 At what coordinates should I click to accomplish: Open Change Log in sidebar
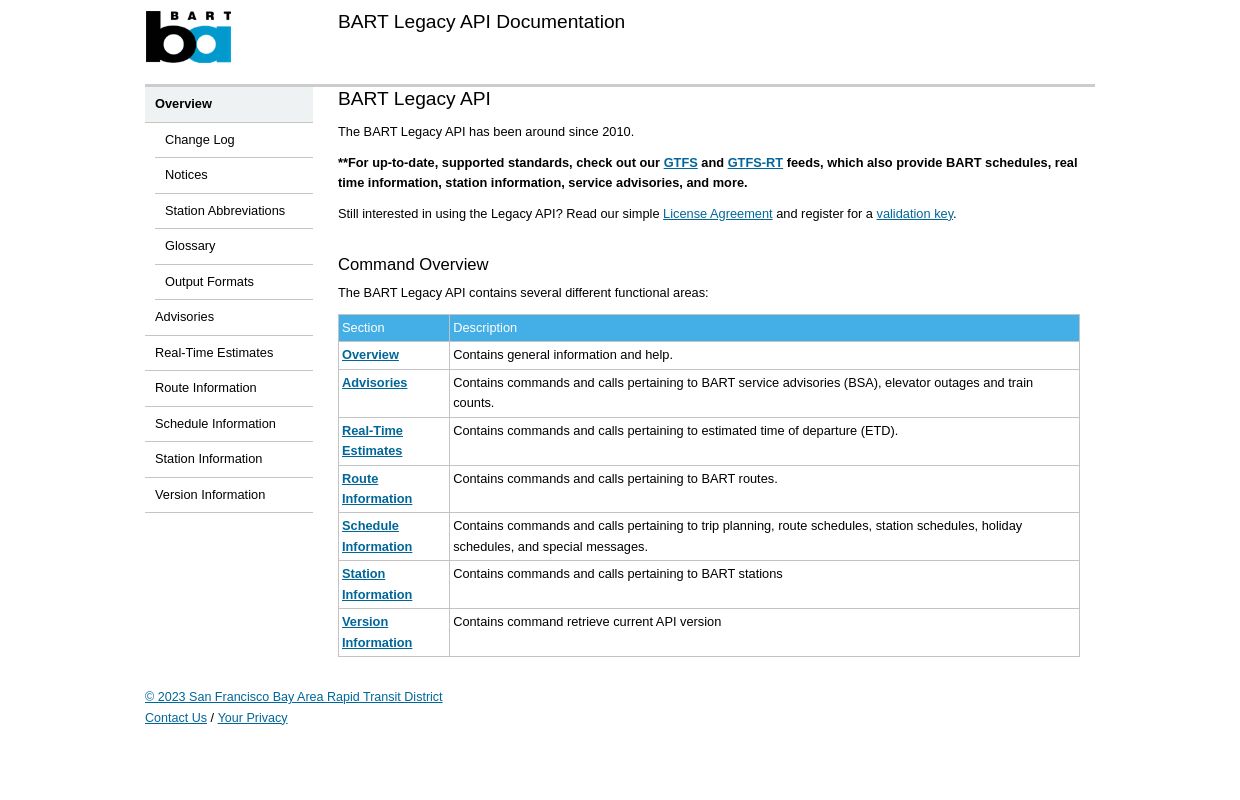pos(234,140)
